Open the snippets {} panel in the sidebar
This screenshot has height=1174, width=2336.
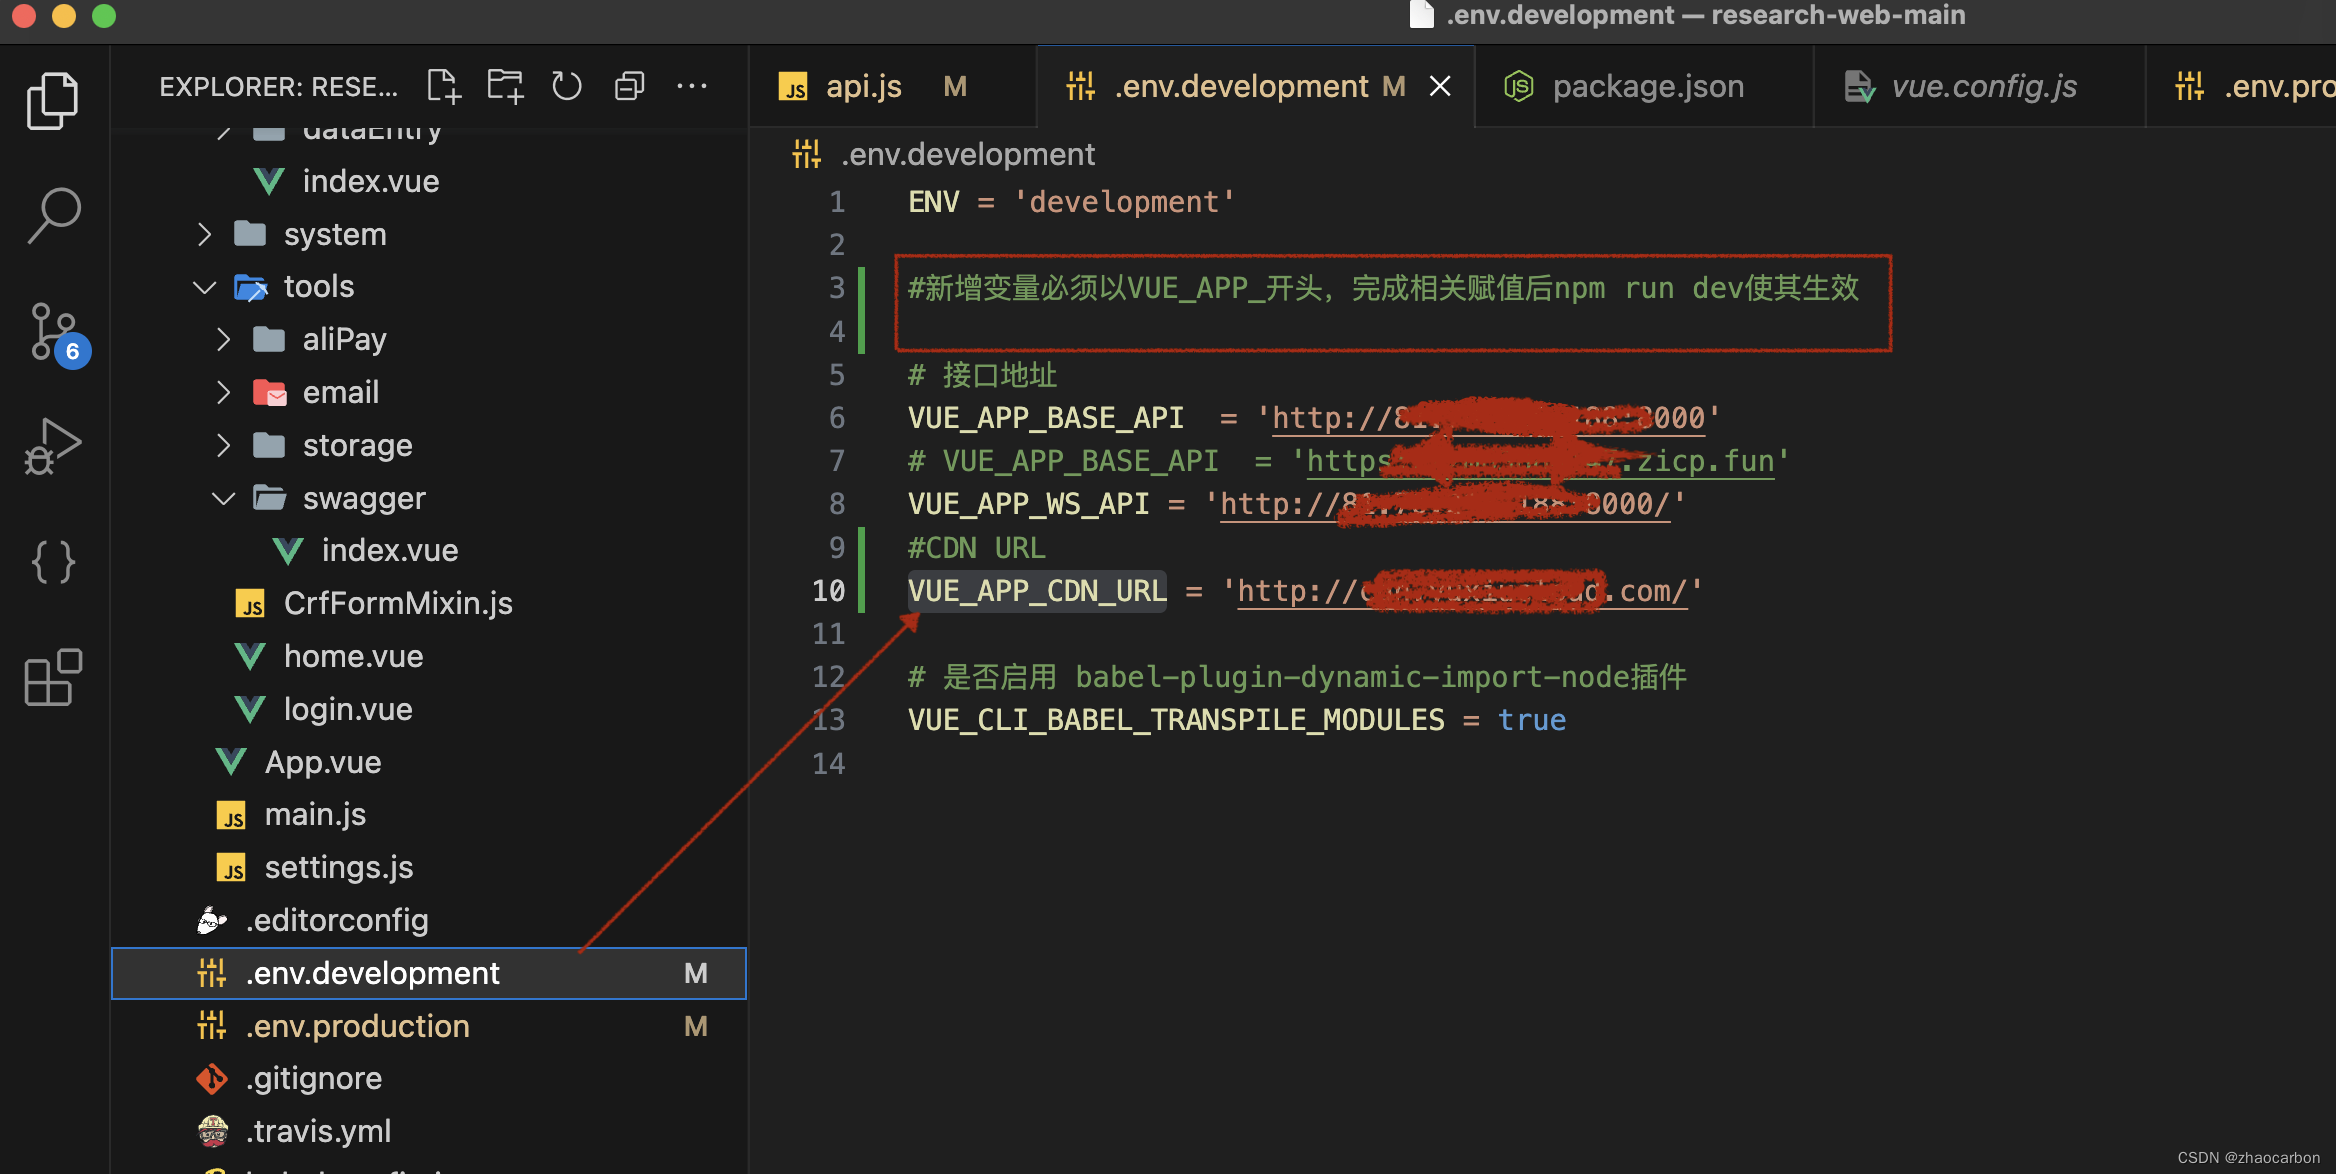point(52,562)
